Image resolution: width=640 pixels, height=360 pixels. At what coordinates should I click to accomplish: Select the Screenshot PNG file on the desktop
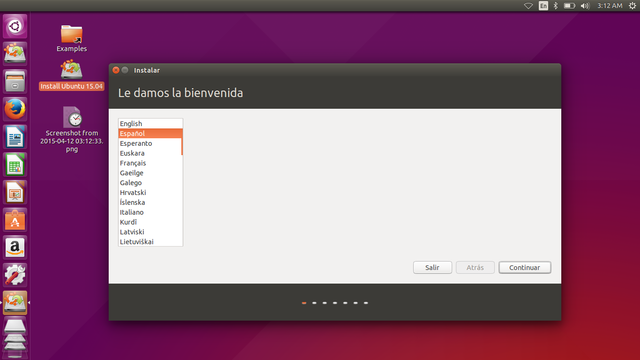[x=71, y=129]
